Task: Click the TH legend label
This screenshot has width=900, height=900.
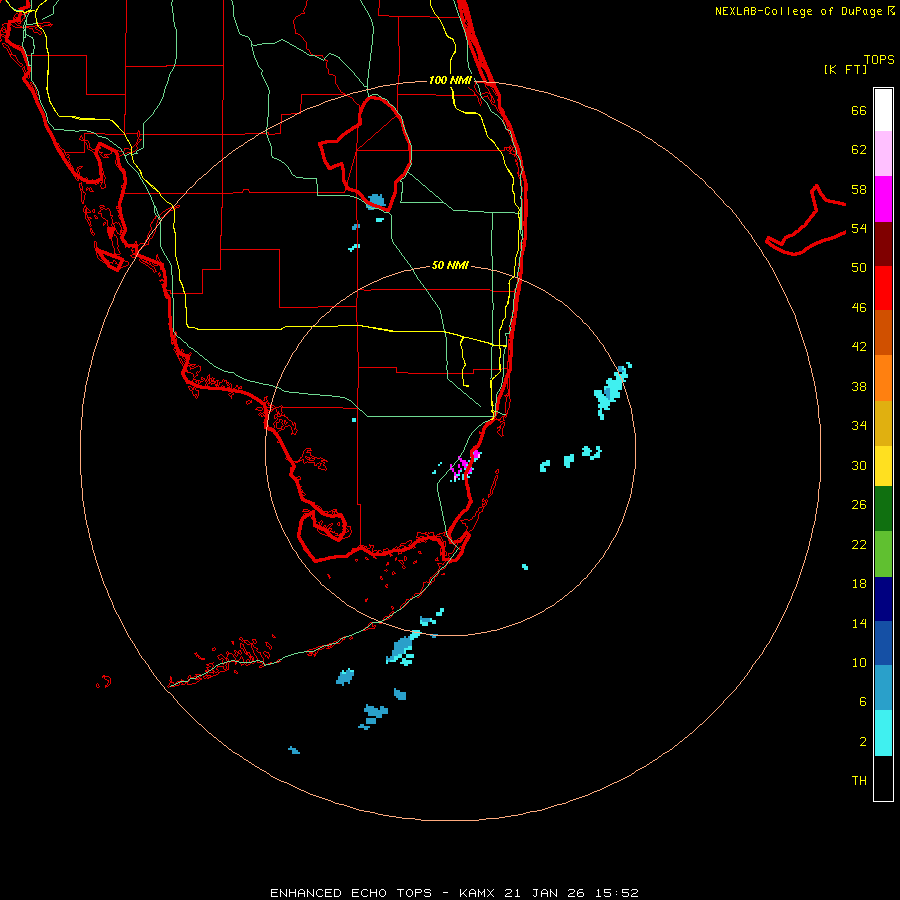Action: click(x=859, y=781)
